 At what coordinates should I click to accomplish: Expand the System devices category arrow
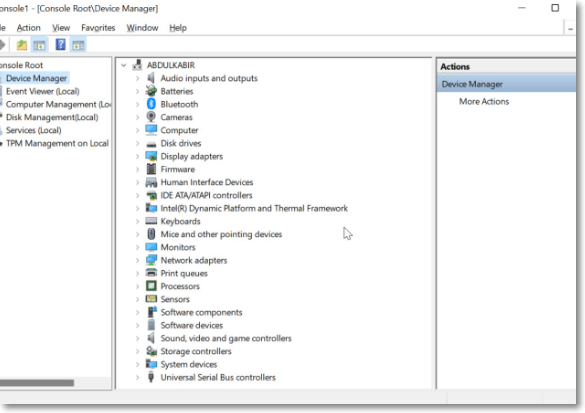point(137,364)
